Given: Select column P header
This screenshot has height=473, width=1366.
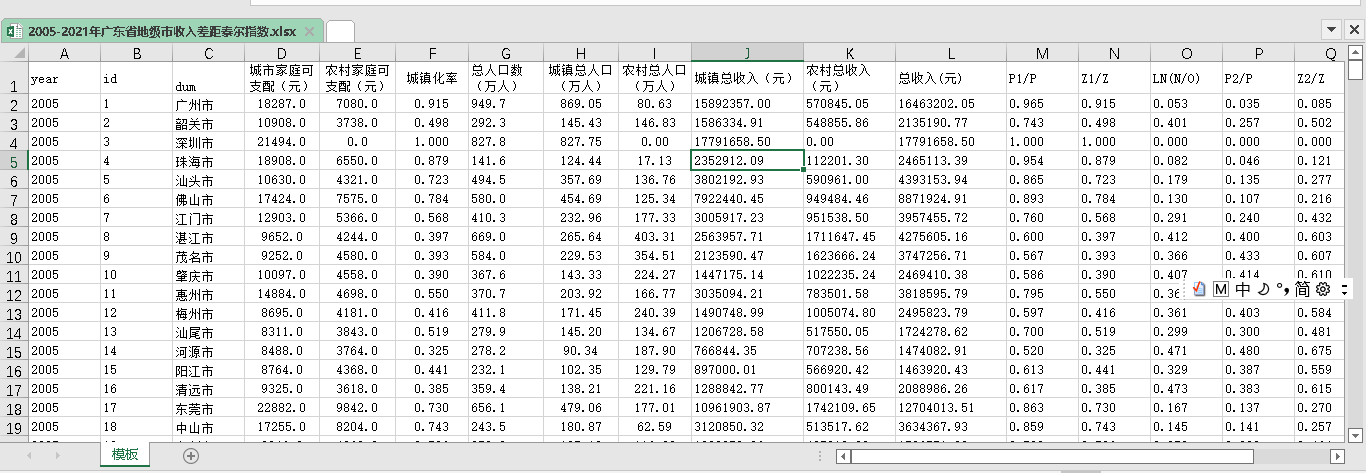Looking at the screenshot, I should [1258, 53].
